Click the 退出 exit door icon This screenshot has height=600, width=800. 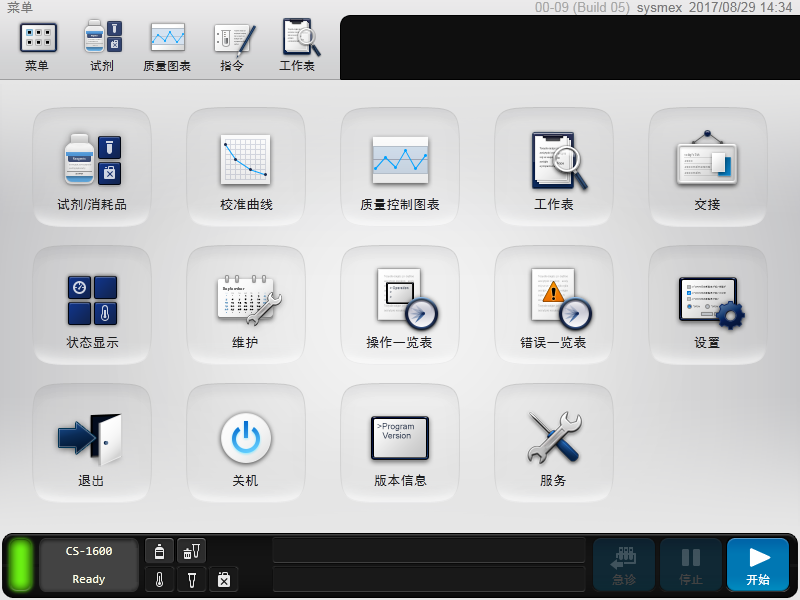(x=92, y=442)
